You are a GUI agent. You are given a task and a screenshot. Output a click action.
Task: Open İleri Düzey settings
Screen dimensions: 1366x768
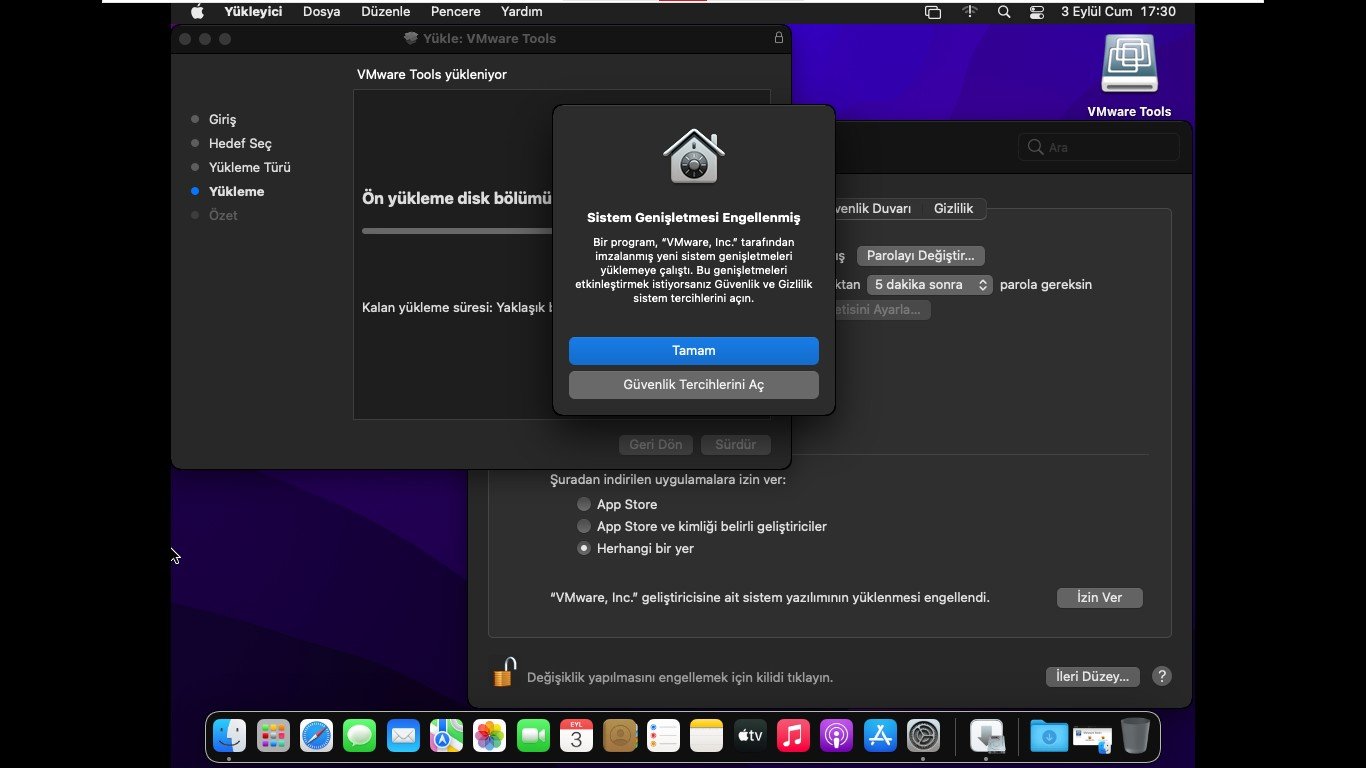coord(1092,677)
